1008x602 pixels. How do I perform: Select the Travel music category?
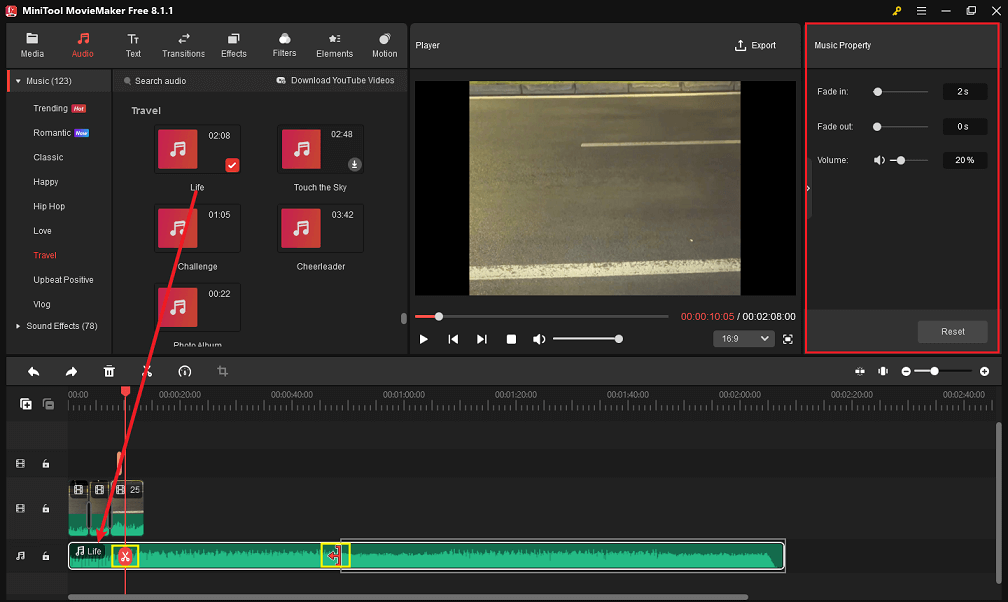point(45,255)
